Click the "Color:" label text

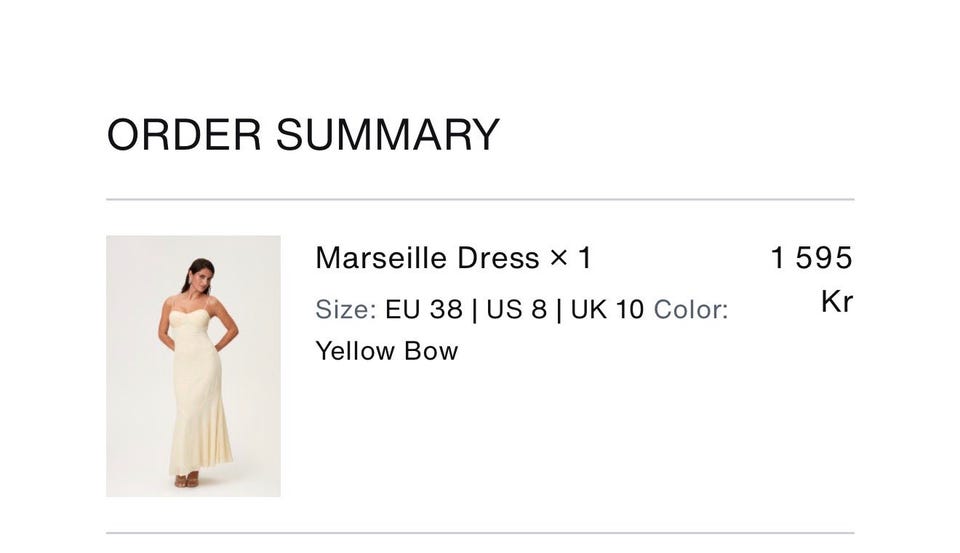pyautogui.click(x=691, y=309)
